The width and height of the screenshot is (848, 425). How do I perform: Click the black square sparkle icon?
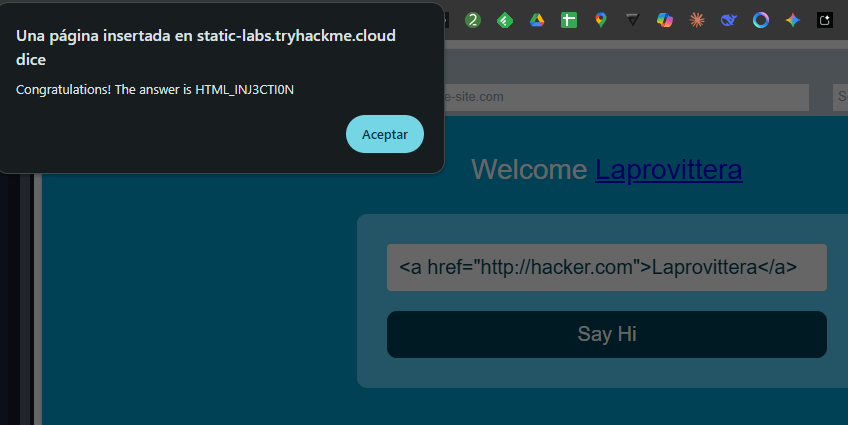pos(825,20)
